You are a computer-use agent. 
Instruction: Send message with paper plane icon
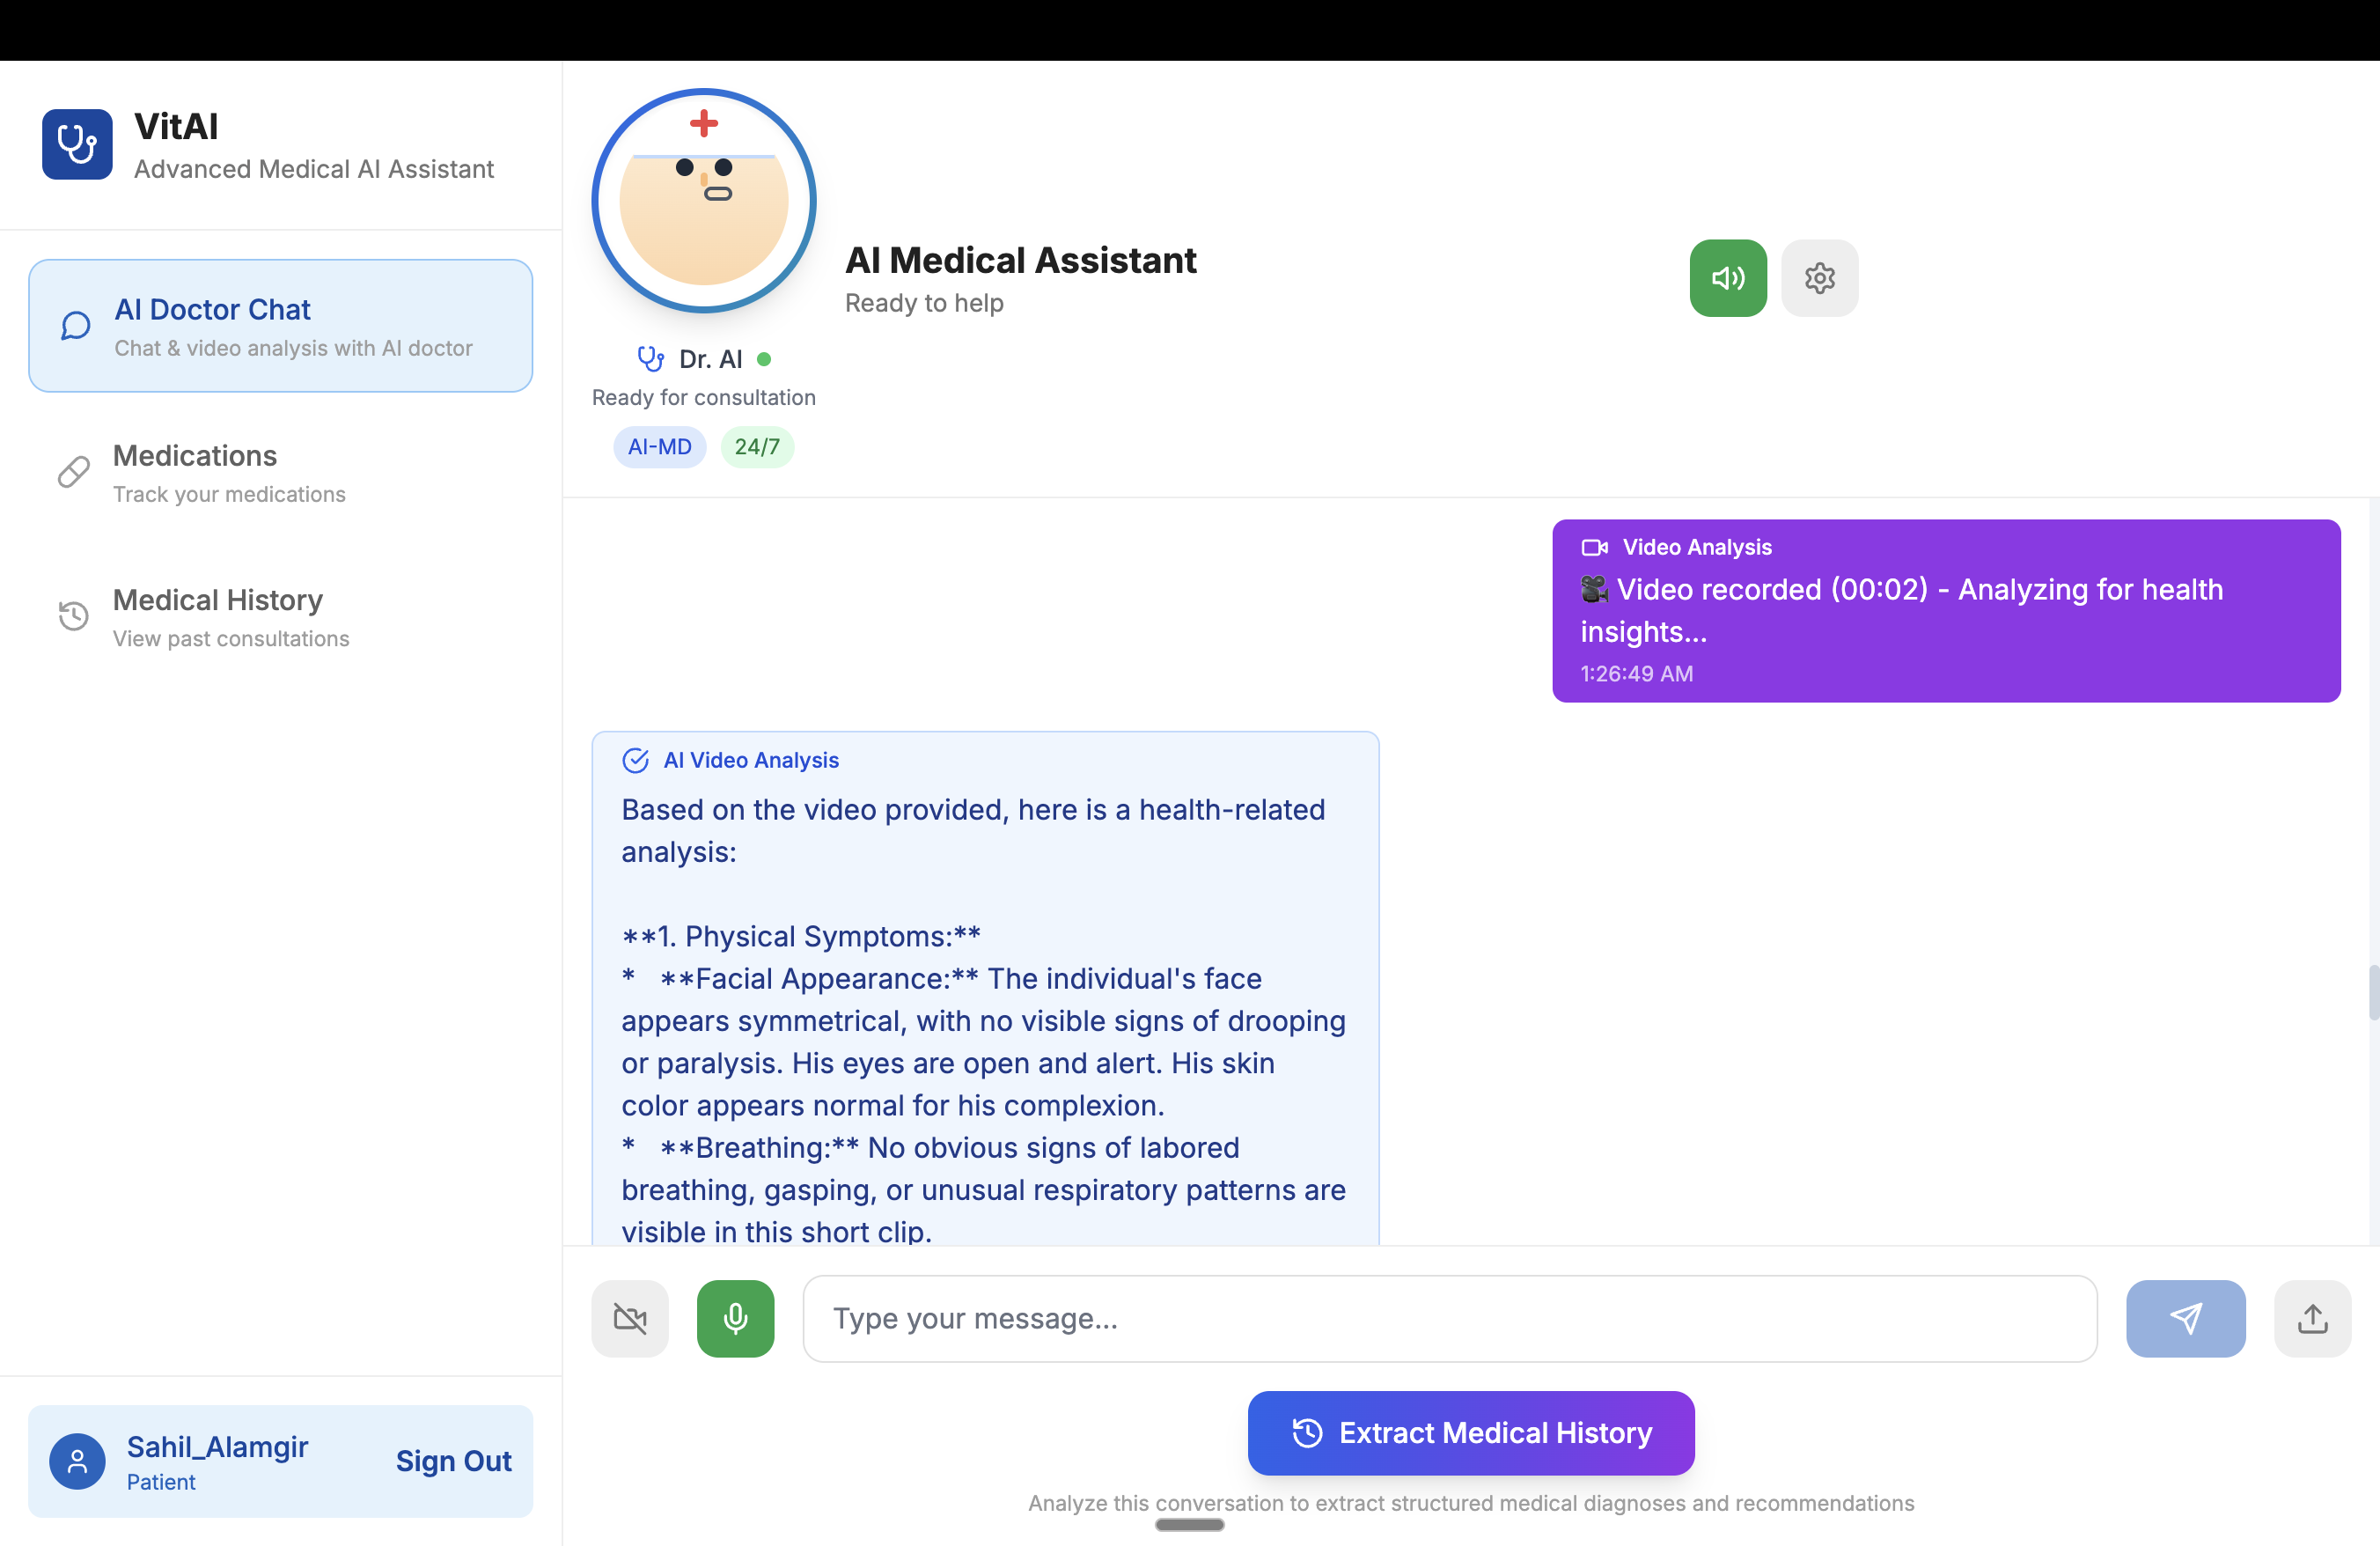coord(2185,1318)
